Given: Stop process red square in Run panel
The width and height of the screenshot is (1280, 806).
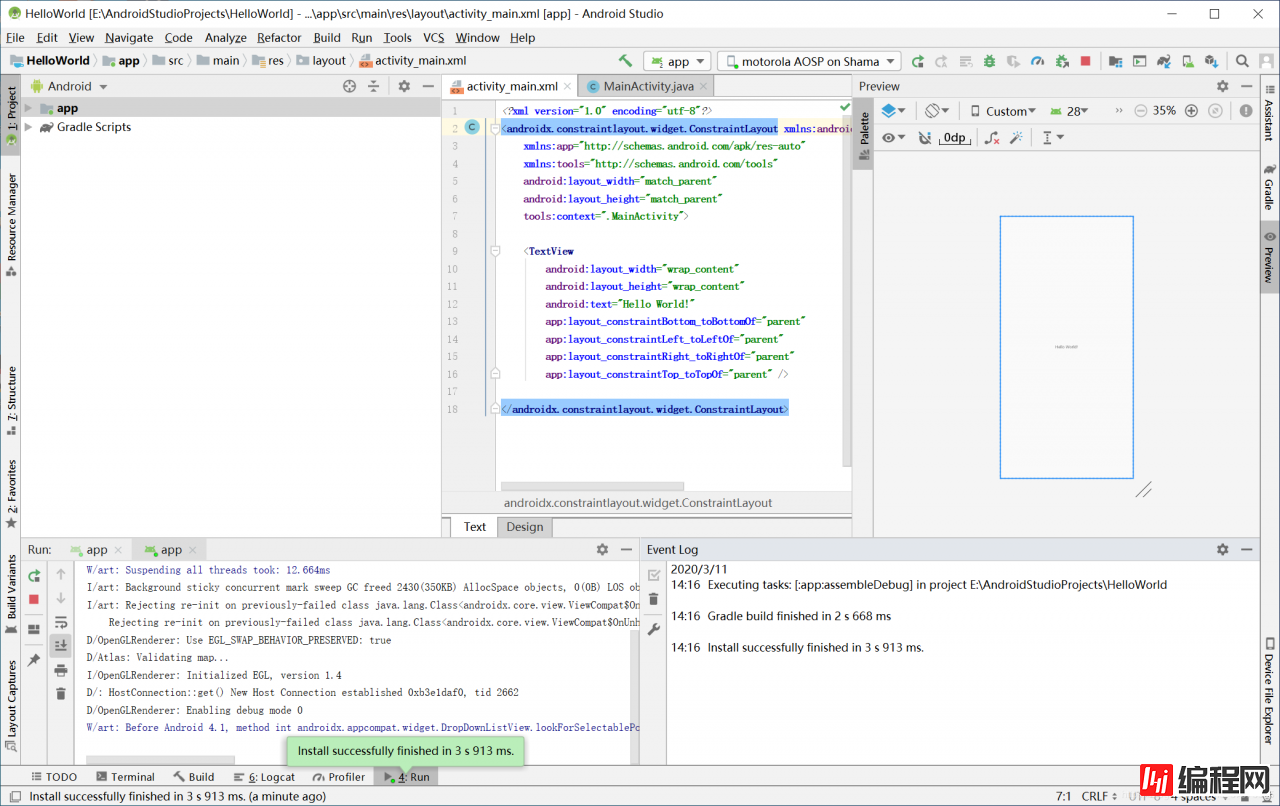Looking at the screenshot, I should point(34,599).
